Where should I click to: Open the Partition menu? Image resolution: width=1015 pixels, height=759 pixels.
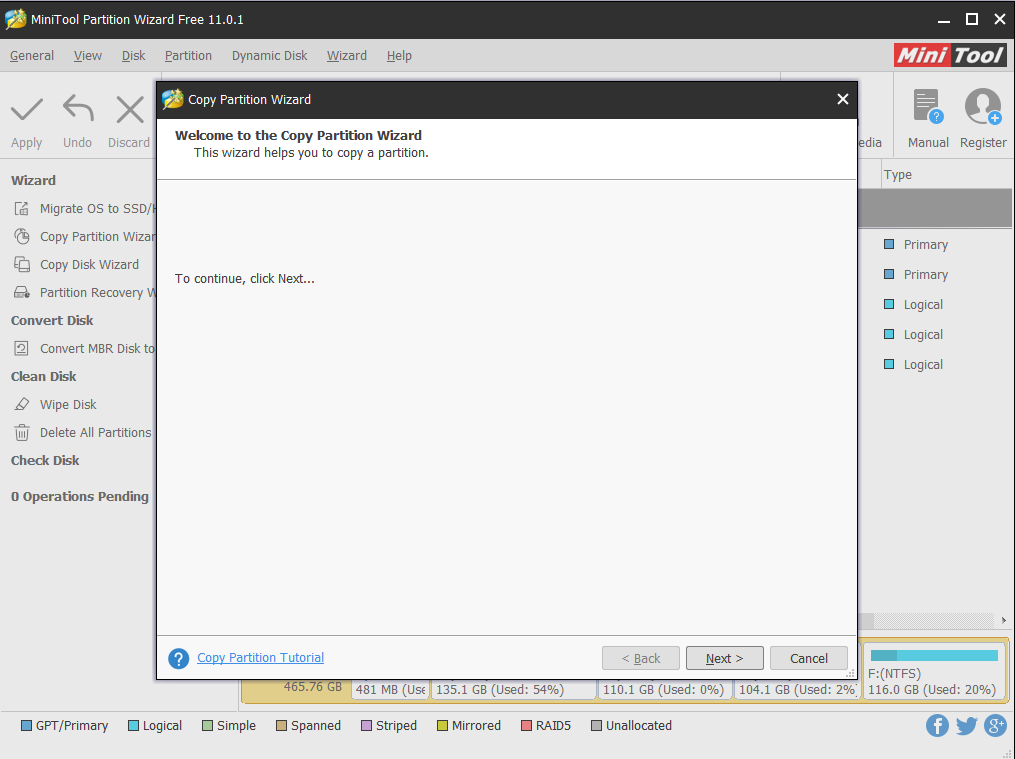[x=188, y=56]
